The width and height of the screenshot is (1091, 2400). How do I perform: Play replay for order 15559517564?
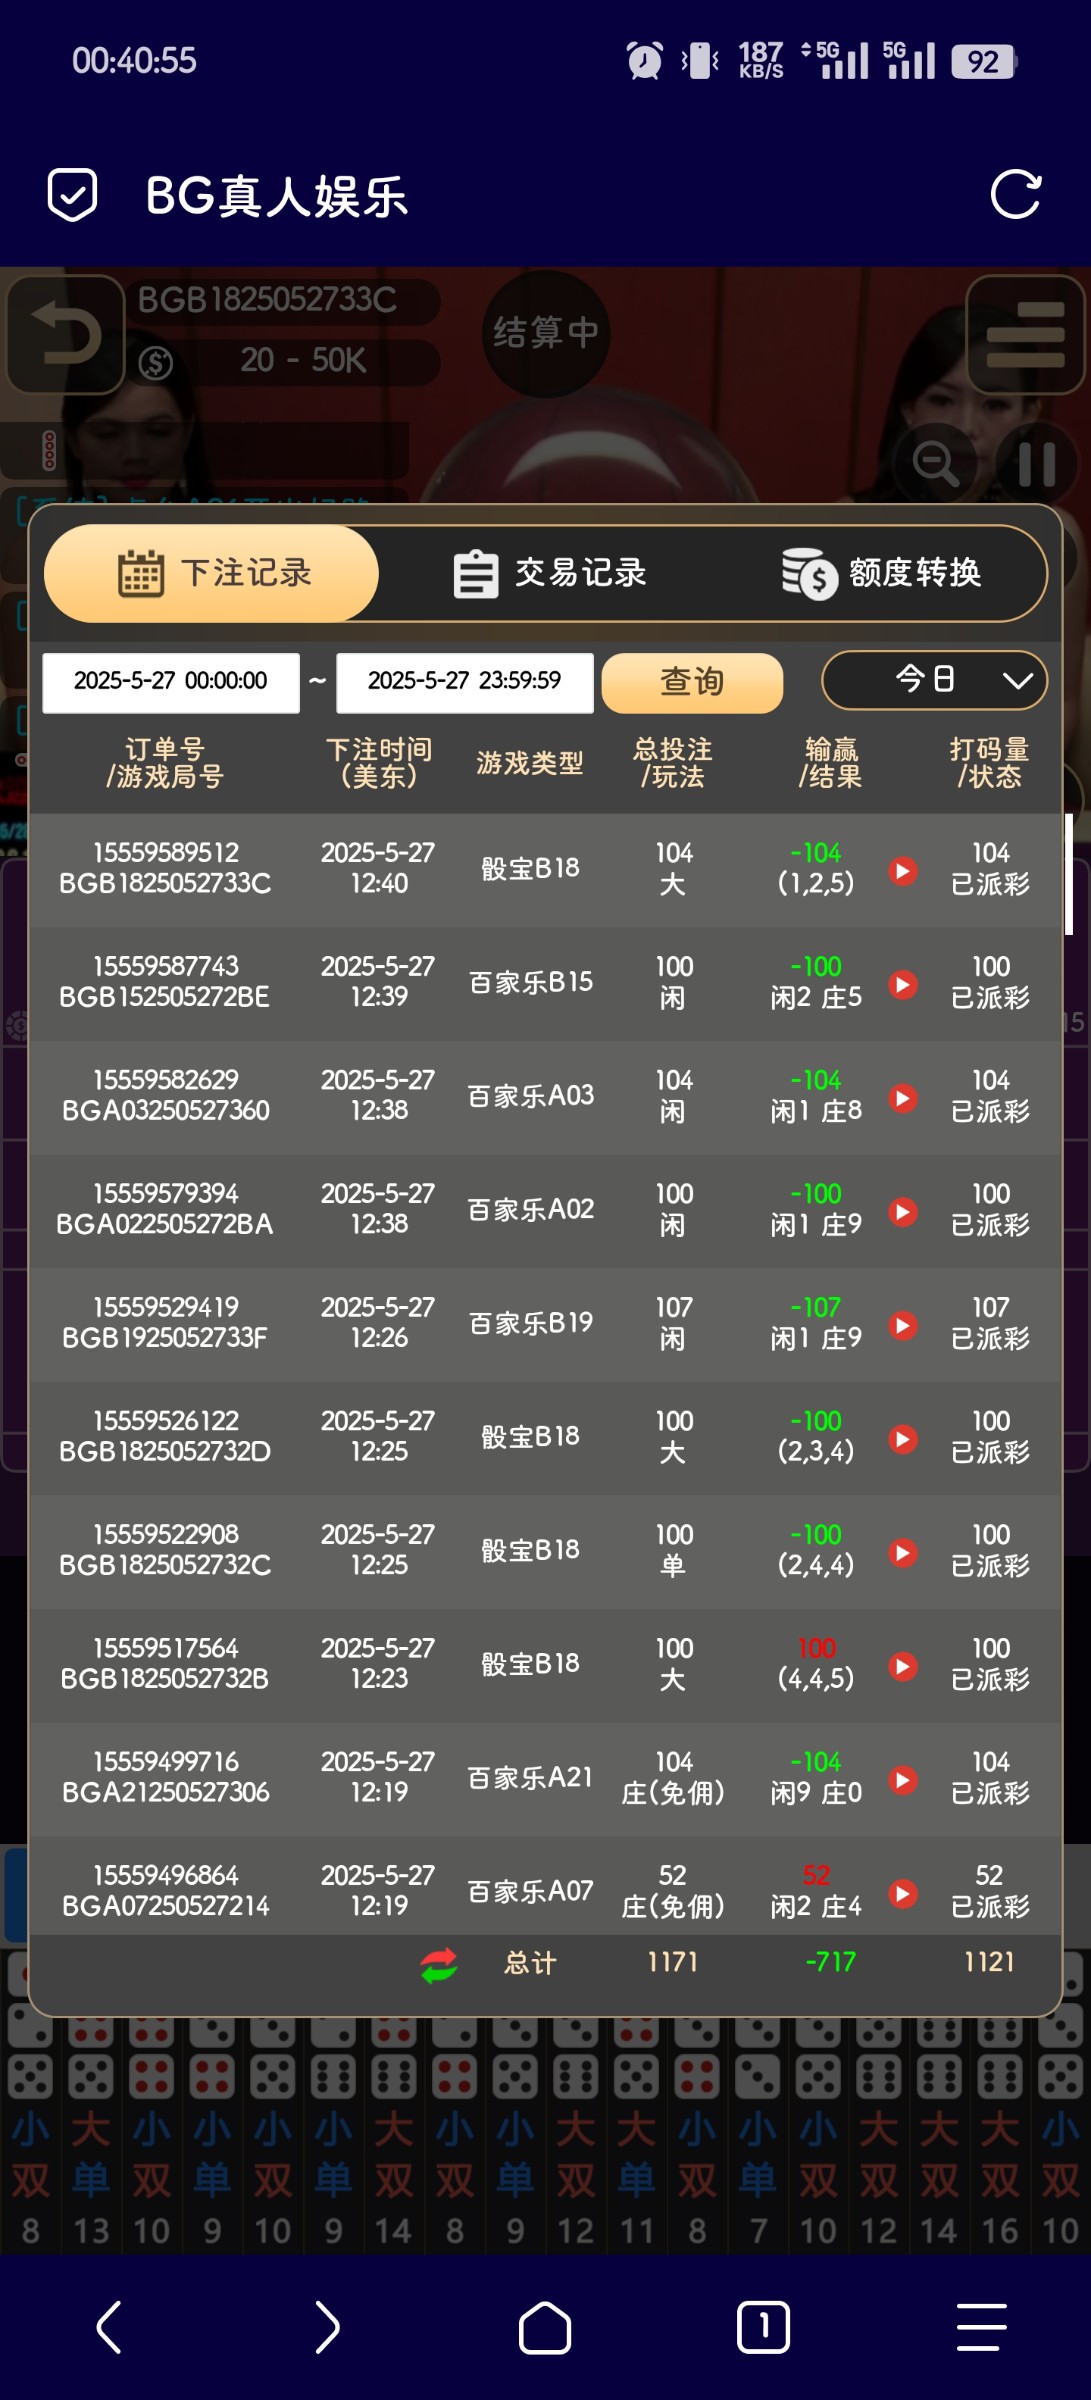click(x=903, y=1666)
